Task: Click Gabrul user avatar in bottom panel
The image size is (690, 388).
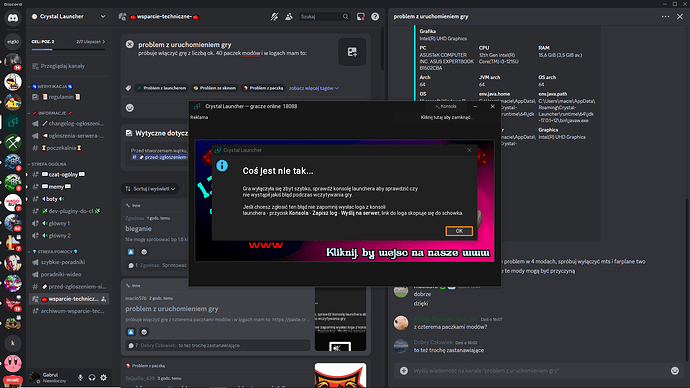Action: coord(35,377)
